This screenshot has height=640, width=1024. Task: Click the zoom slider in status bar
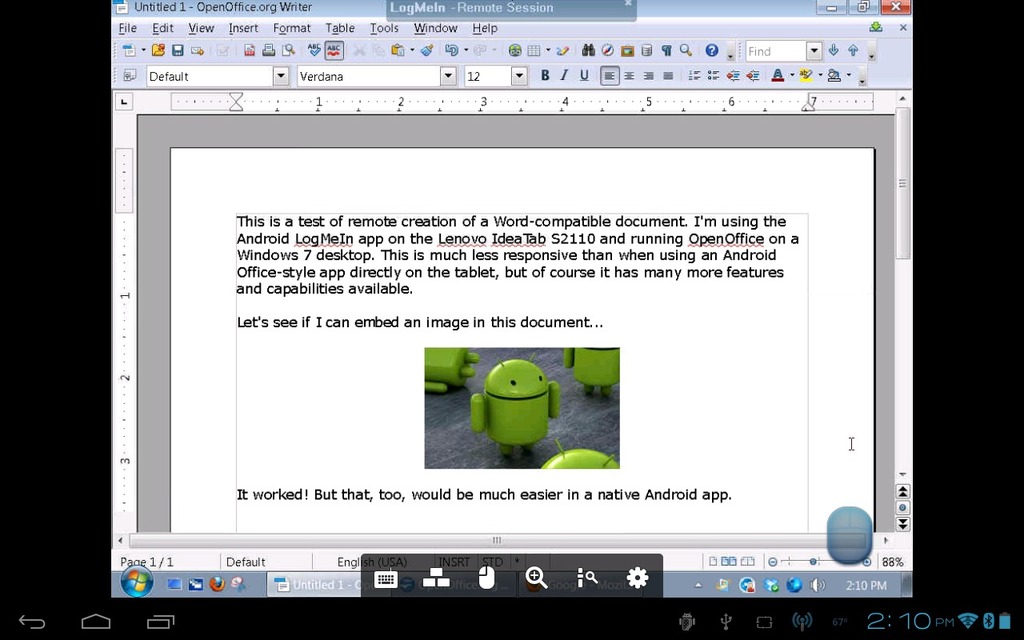(820, 562)
